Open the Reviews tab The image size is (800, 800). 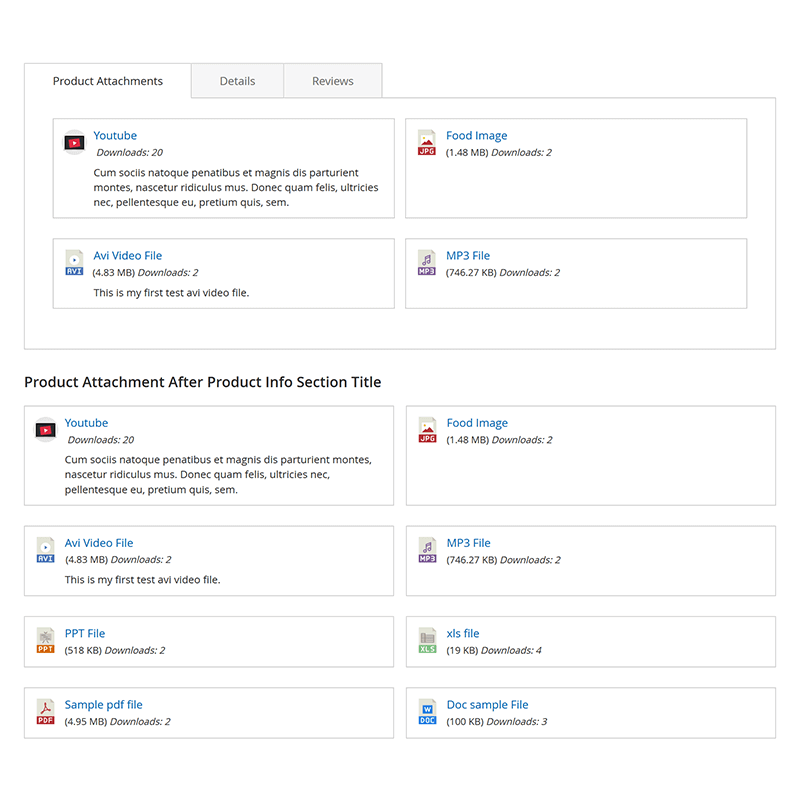coord(332,81)
